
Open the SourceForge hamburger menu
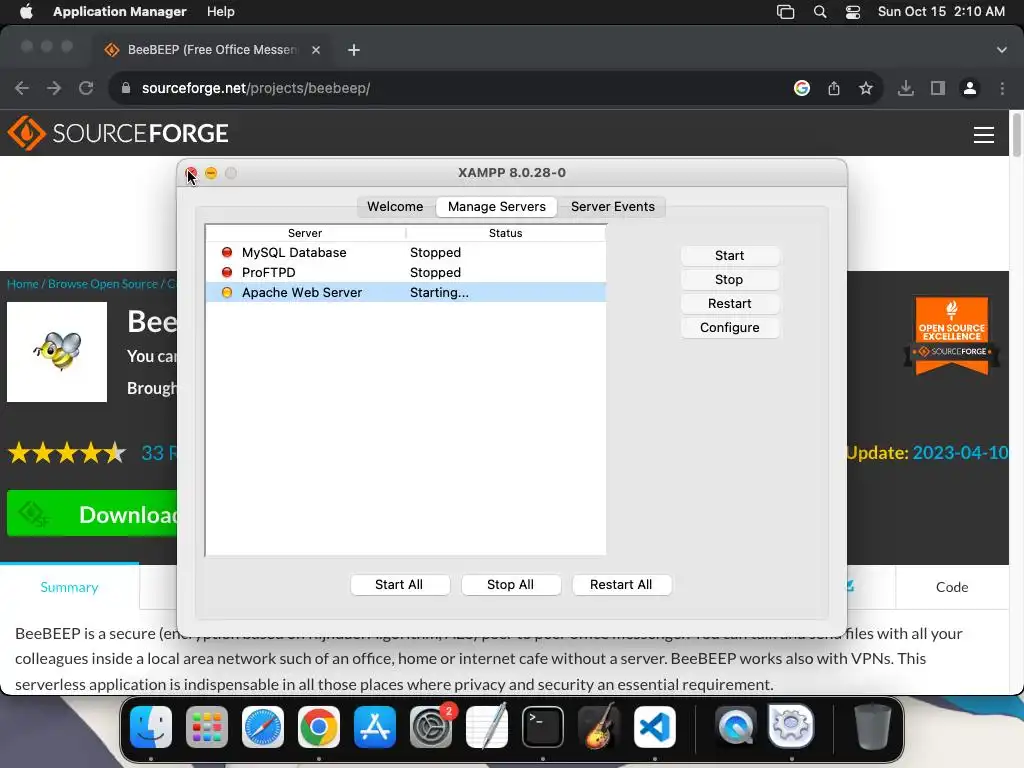click(x=984, y=135)
